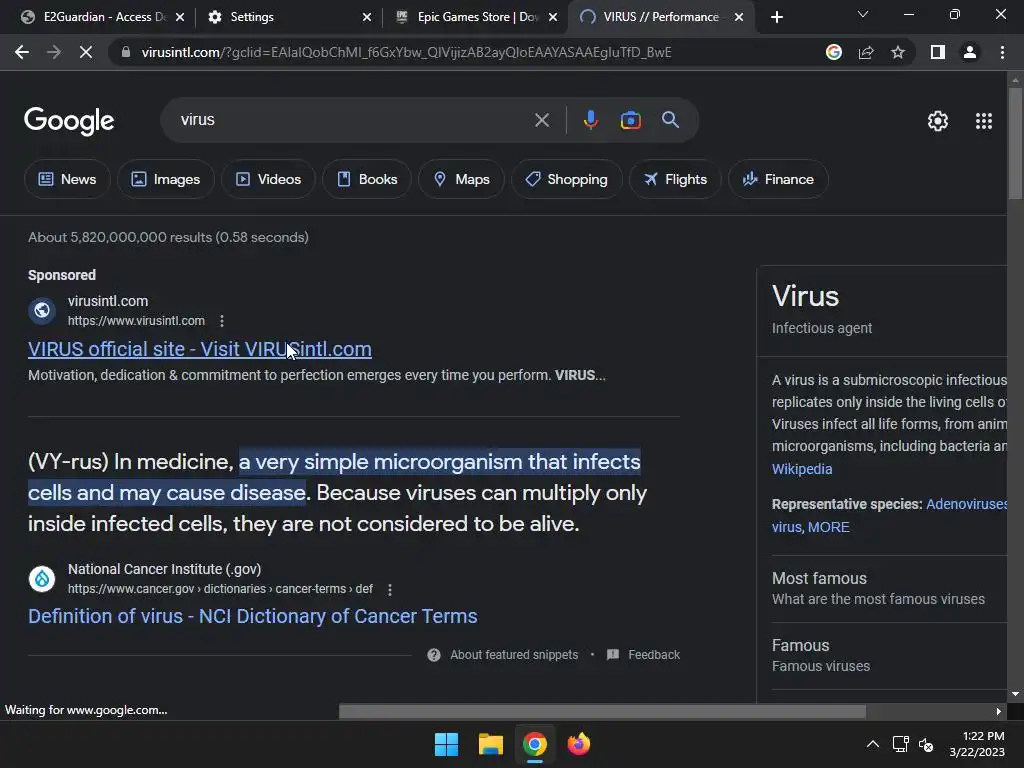Viewport: 1024px width, 768px height.
Task: Click the vertical scrollbar thumb
Action: click(1015, 142)
